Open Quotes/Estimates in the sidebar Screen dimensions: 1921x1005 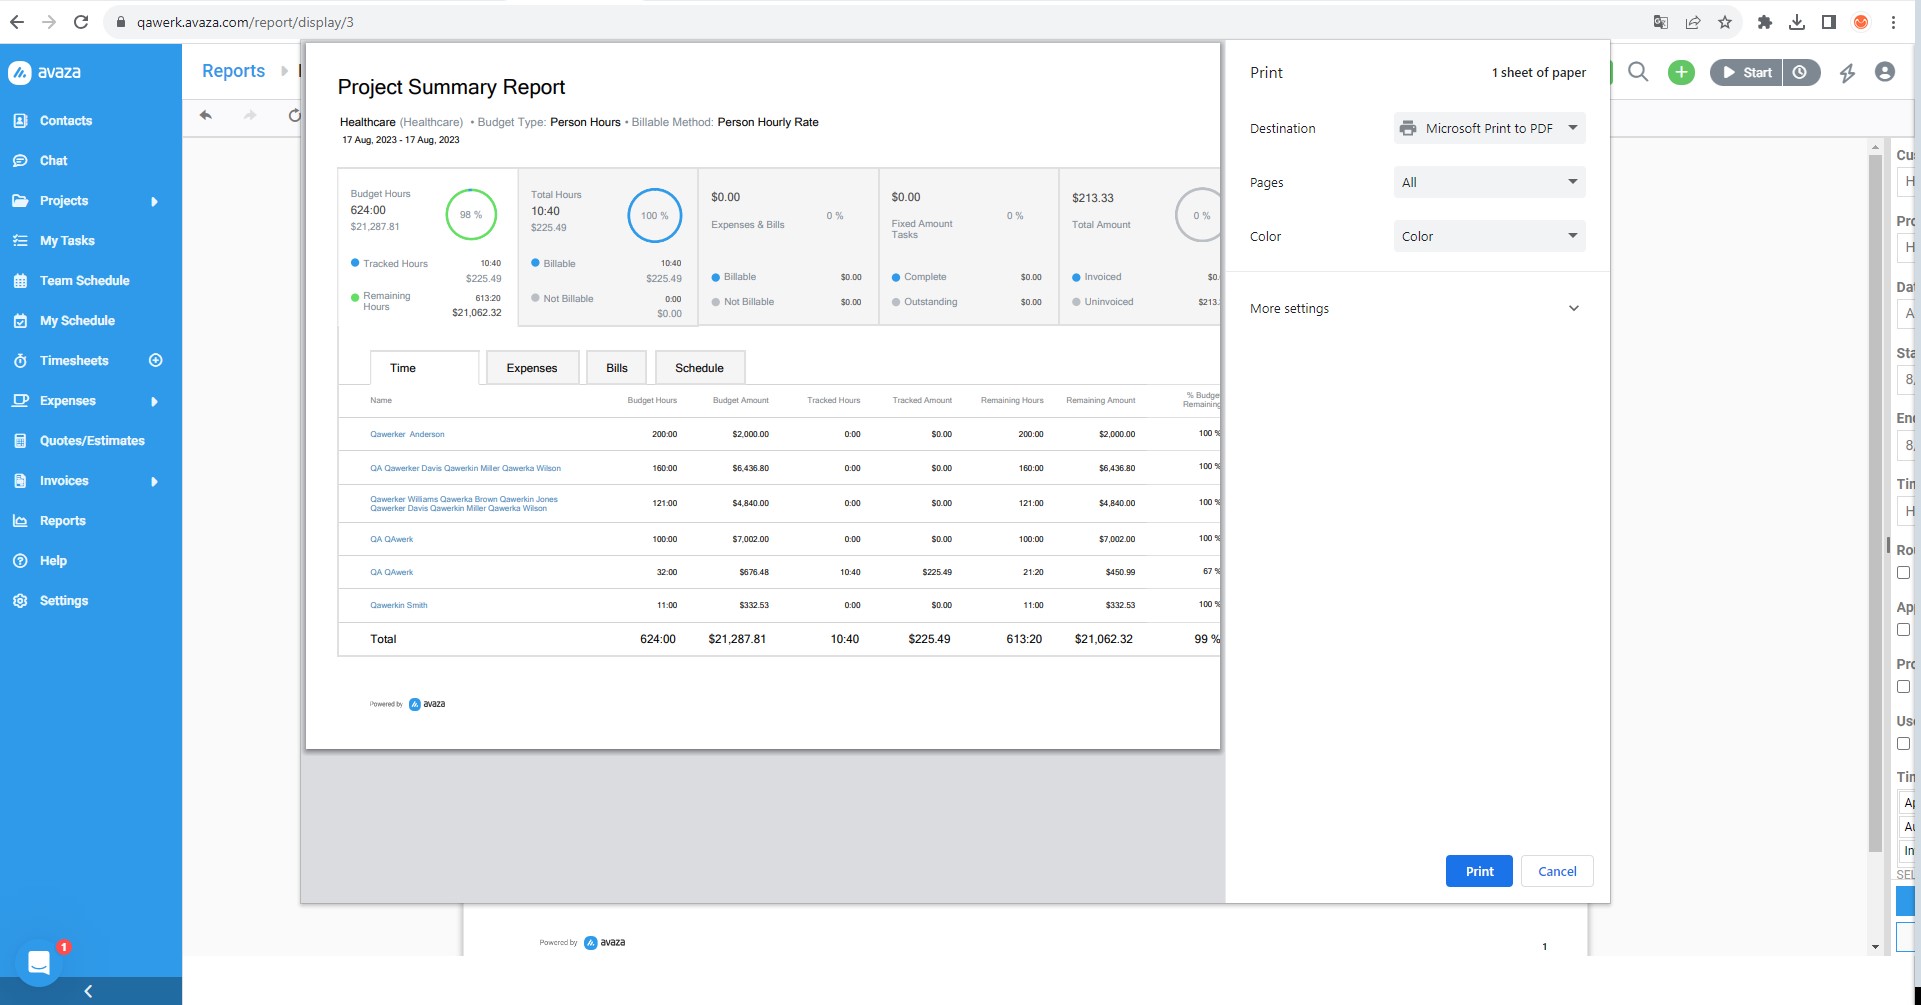click(x=92, y=441)
